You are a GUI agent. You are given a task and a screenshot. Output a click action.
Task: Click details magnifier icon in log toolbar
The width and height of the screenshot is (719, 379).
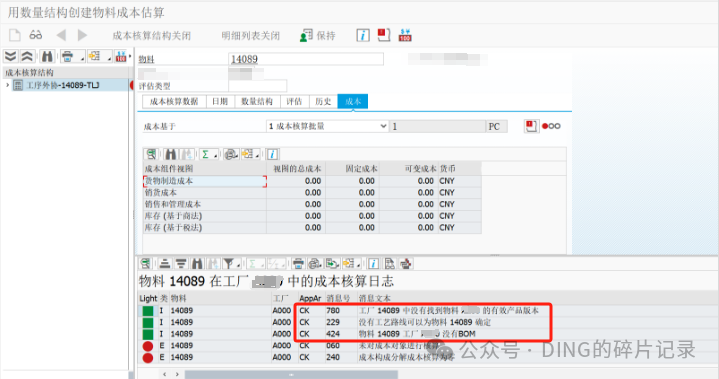pyautogui.click(x=145, y=264)
